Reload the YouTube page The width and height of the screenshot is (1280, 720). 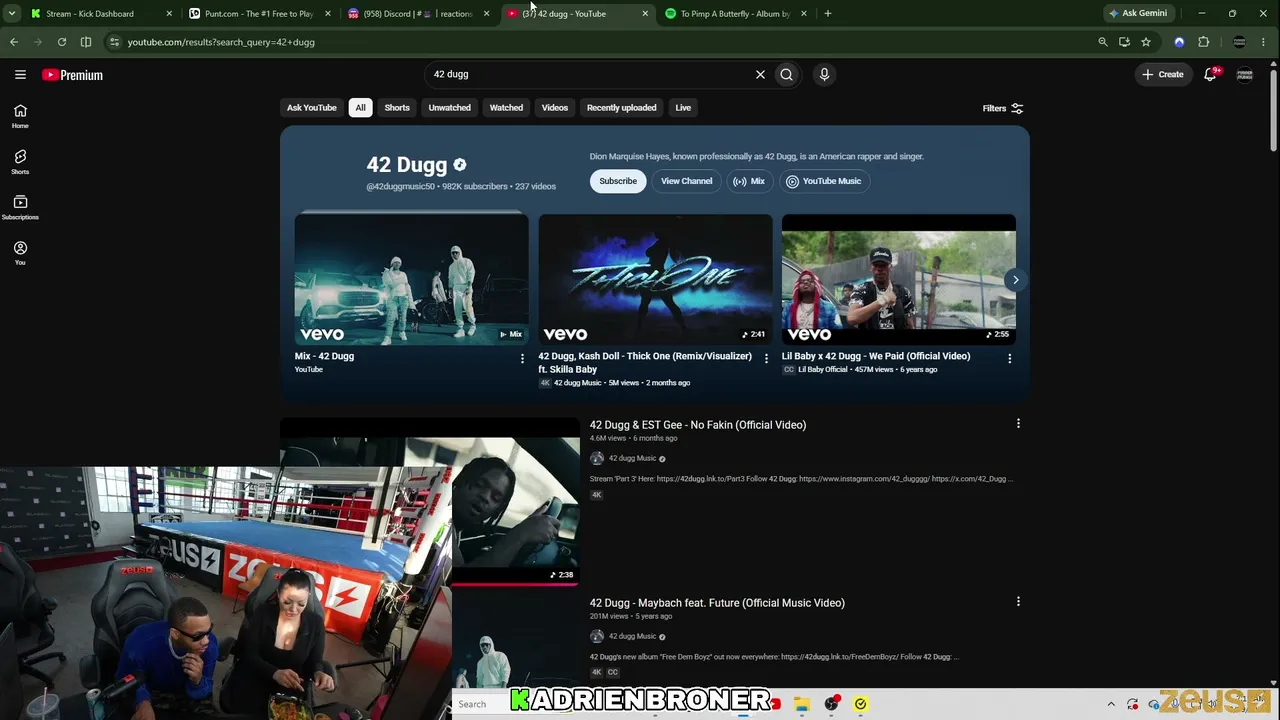point(62,42)
